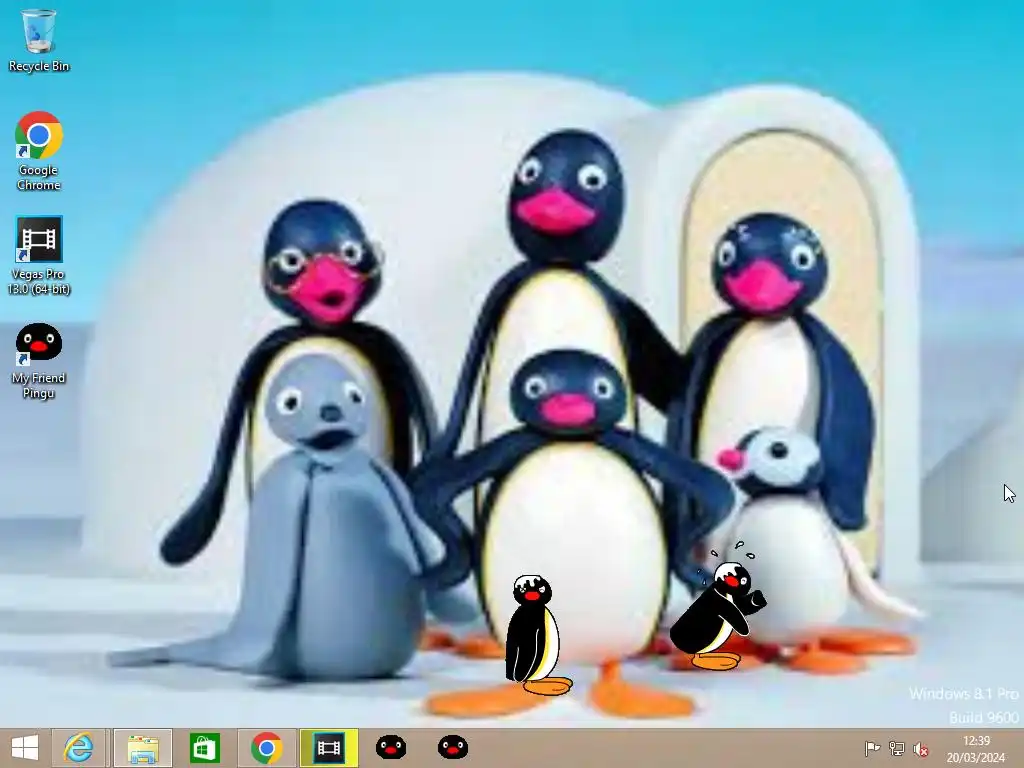Click the date 20/03/2024 in the tray
The width and height of the screenshot is (1024, 768).
pos(976,758)
